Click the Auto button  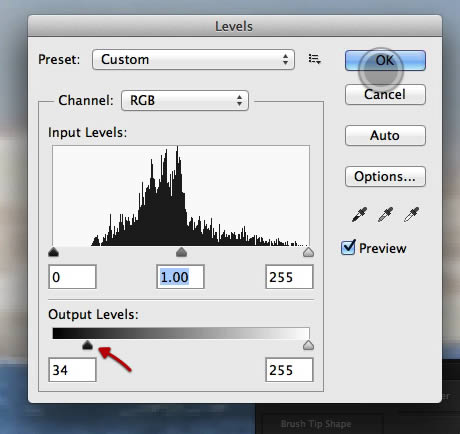(385, 135)
